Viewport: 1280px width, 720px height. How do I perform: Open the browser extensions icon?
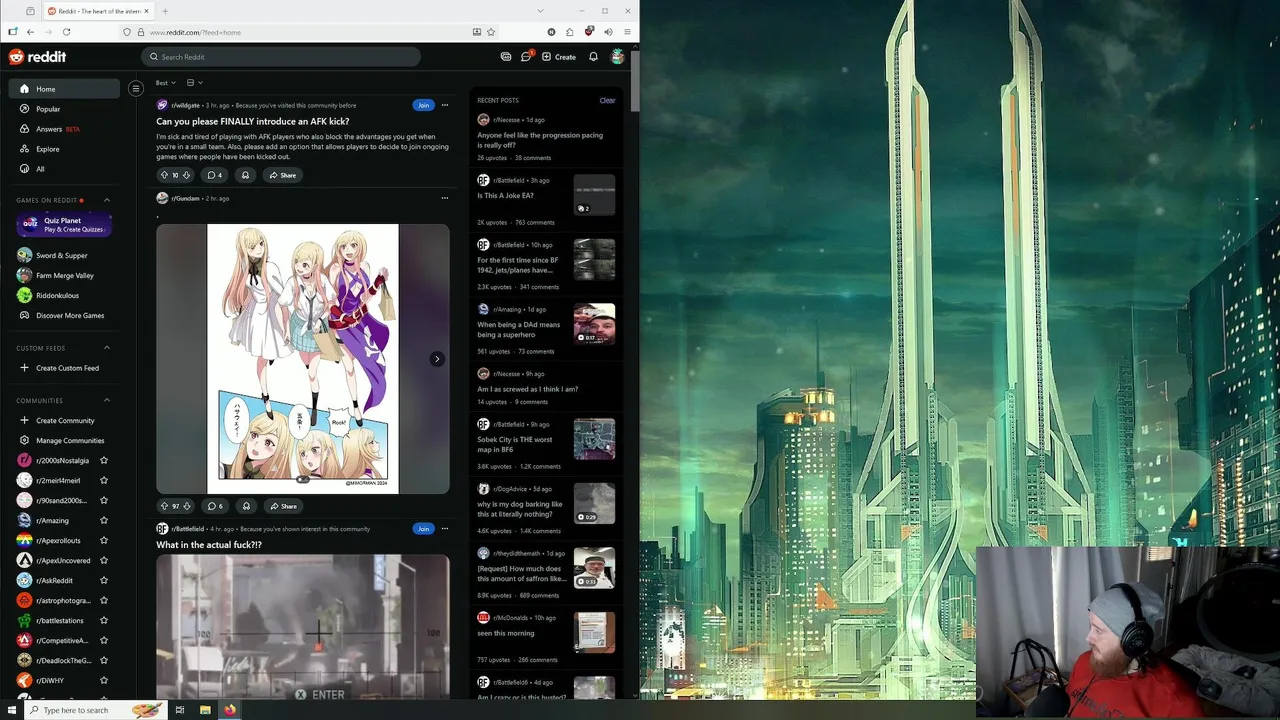[570, 32]
